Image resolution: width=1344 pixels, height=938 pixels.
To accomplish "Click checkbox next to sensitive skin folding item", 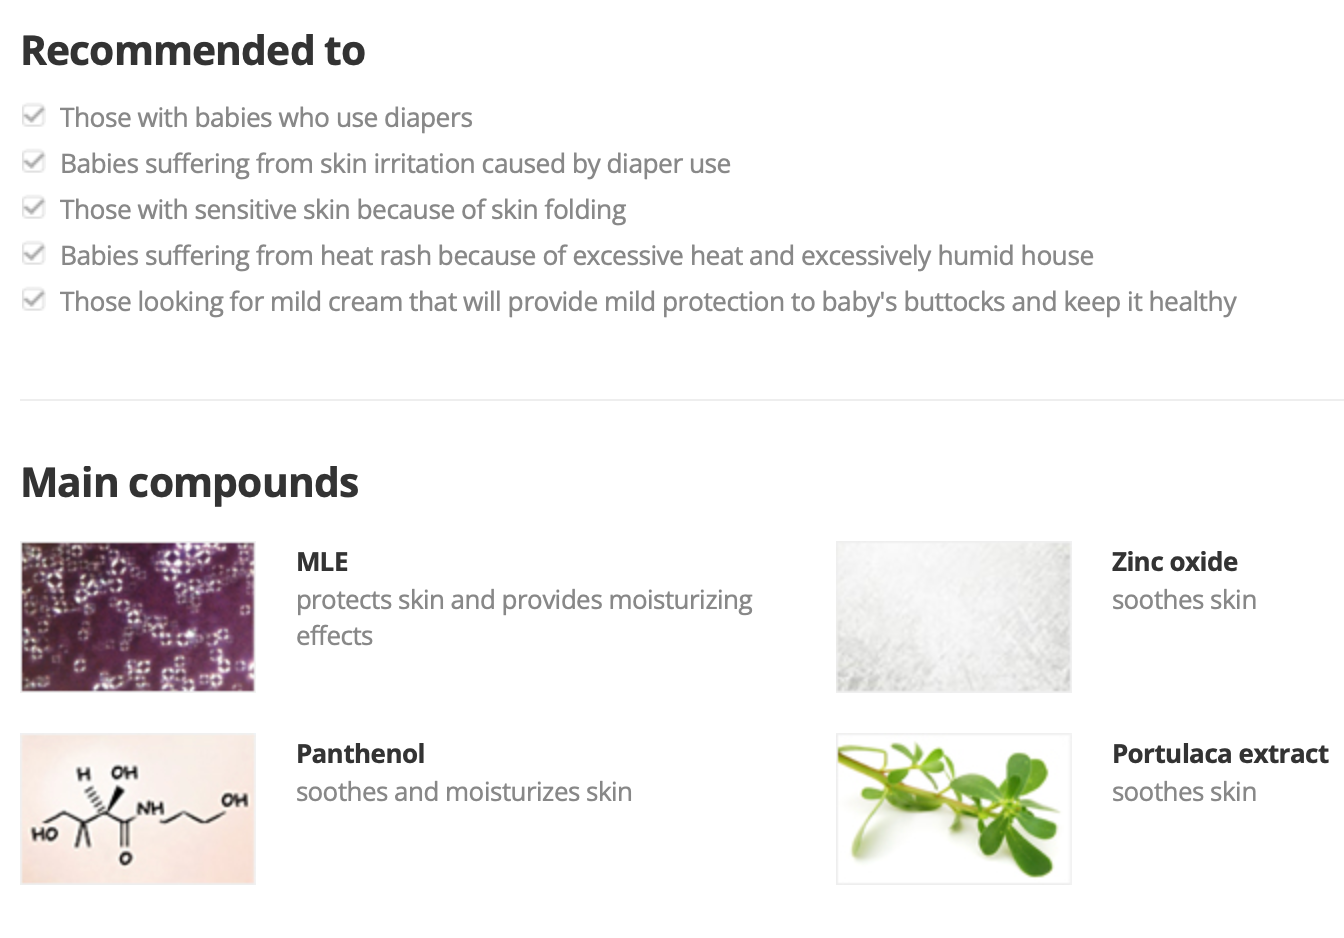I will click(x=34, y=208).
